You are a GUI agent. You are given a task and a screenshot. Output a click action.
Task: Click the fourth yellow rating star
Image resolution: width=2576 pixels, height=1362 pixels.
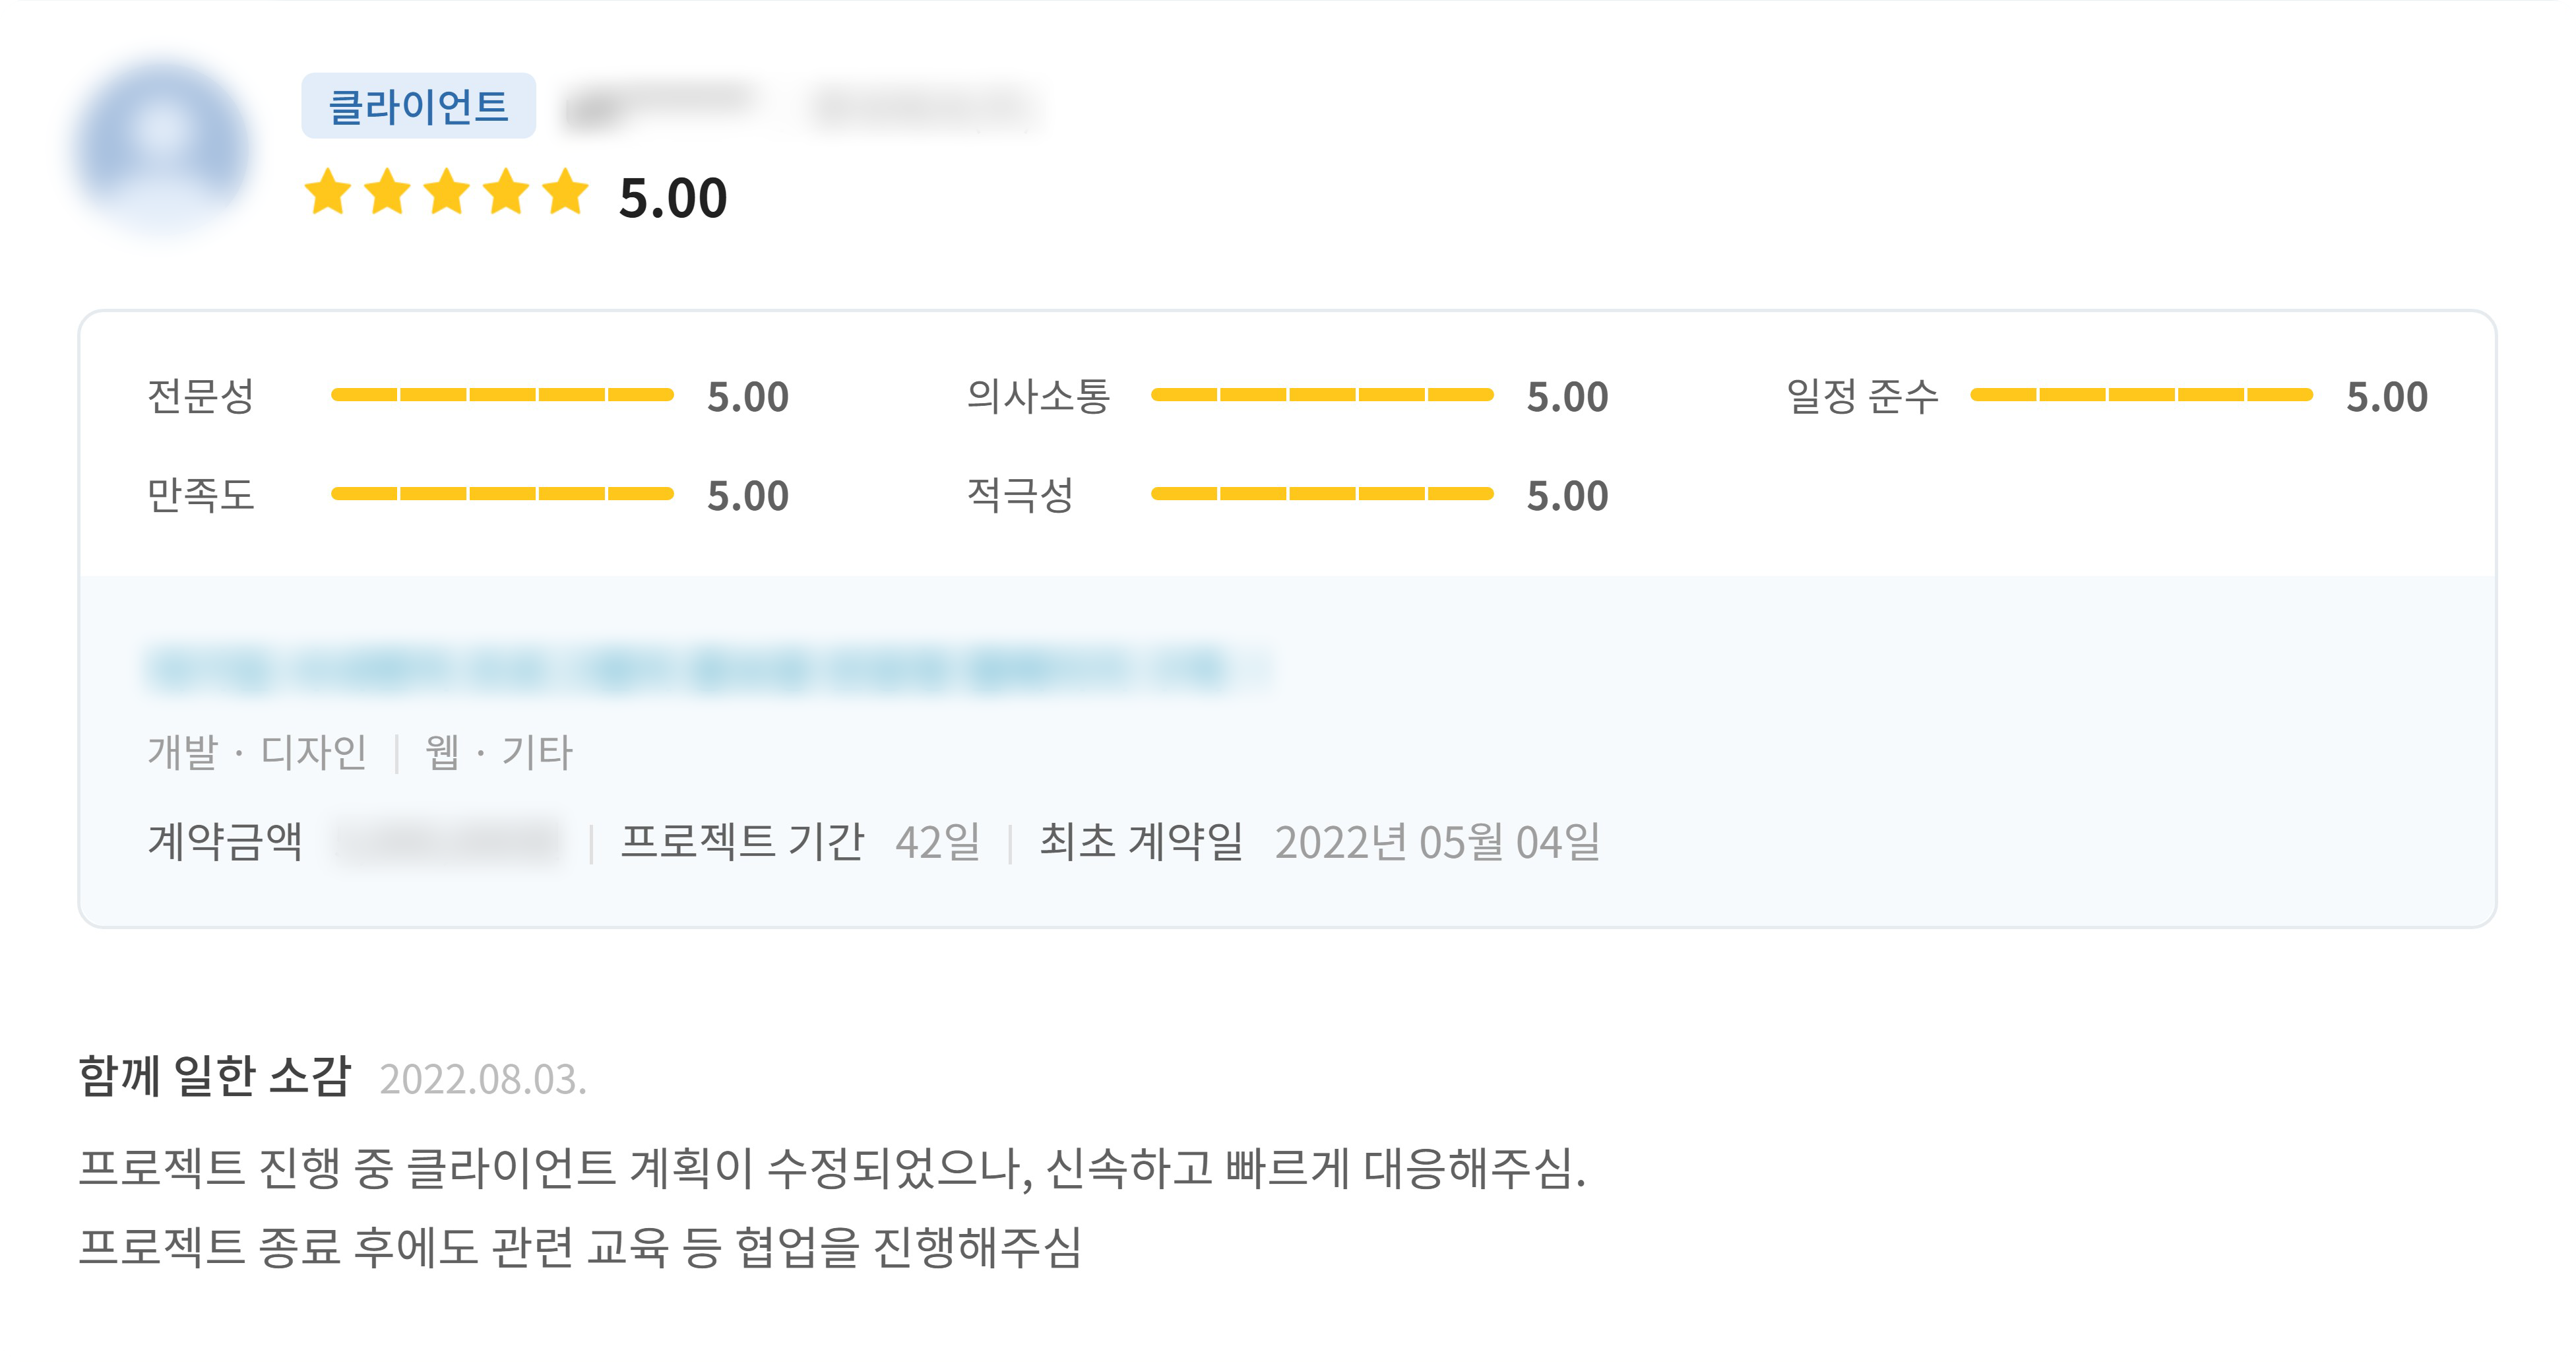[x=506, y=192]
